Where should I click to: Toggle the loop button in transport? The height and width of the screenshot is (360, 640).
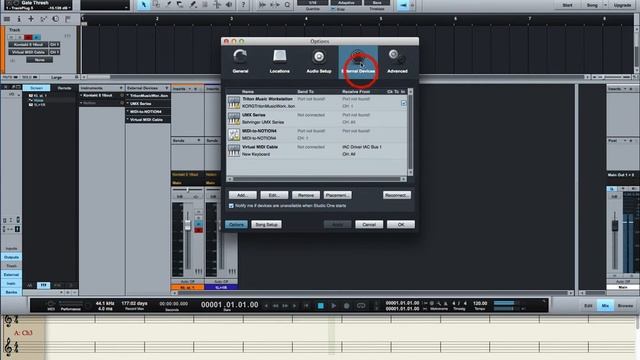361,305
